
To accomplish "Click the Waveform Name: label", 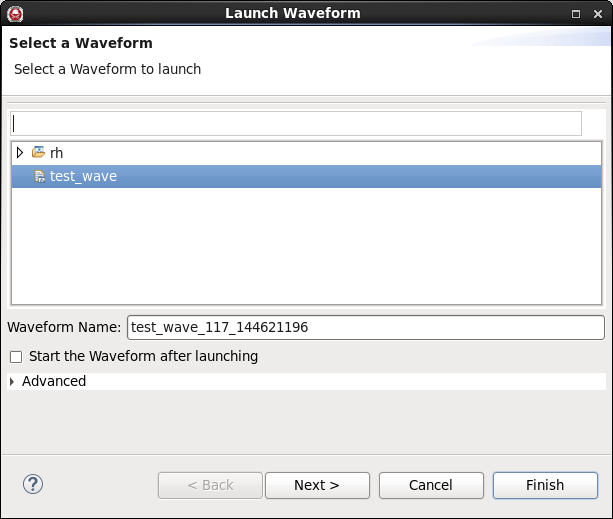I will pos(65,327).
